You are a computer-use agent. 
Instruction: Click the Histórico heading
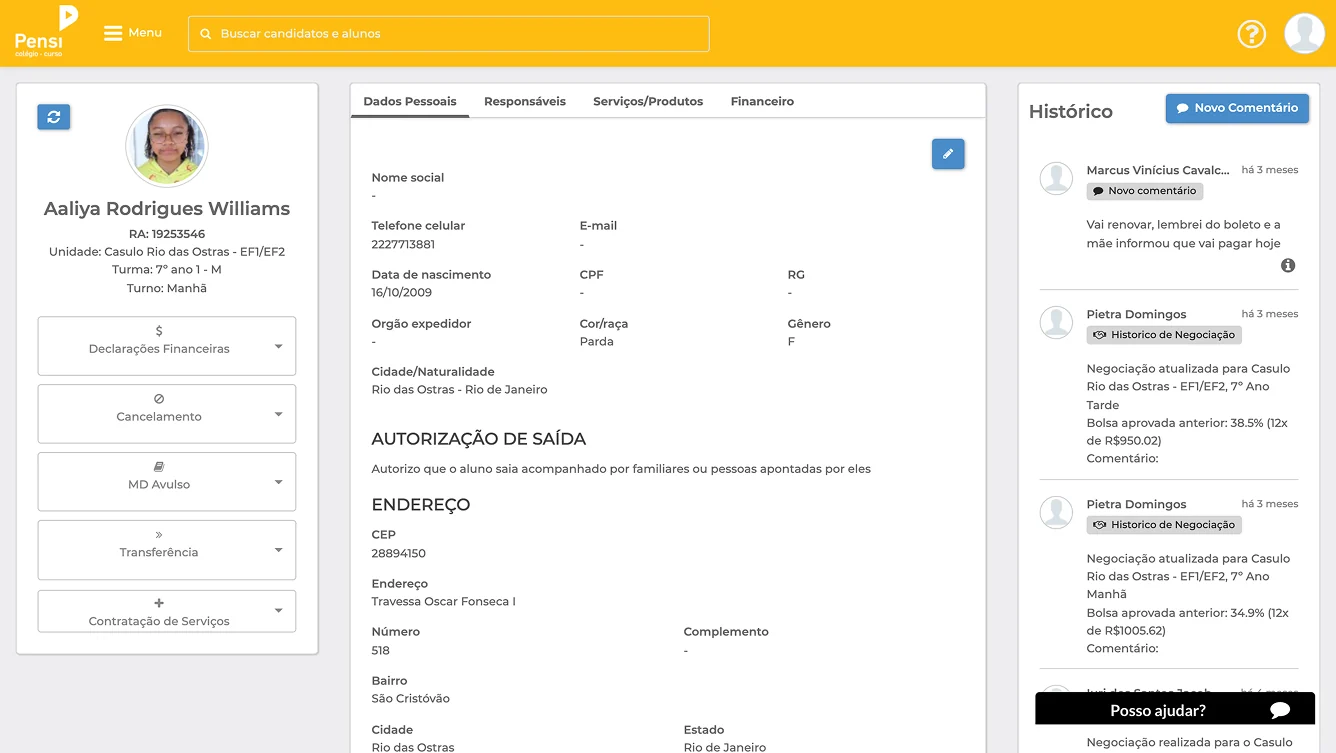(1071, 111)
